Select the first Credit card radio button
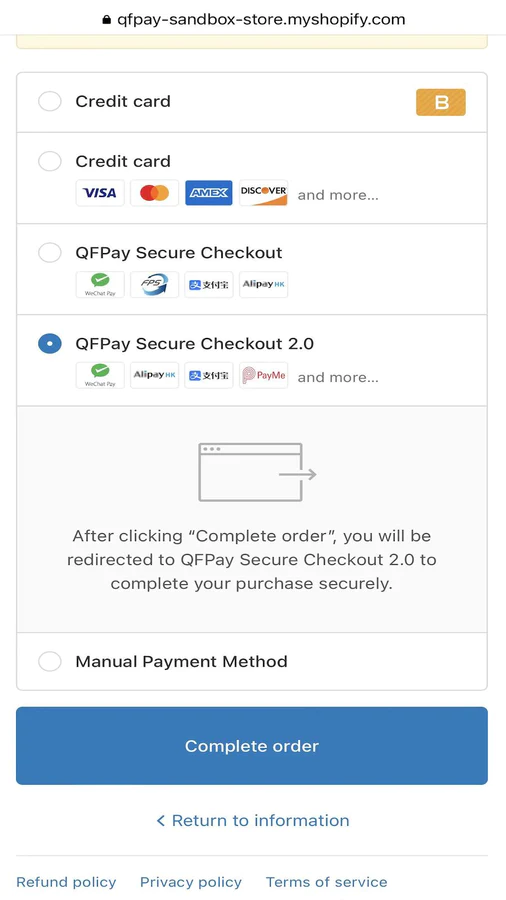506x900 pixels. point(50,102)
